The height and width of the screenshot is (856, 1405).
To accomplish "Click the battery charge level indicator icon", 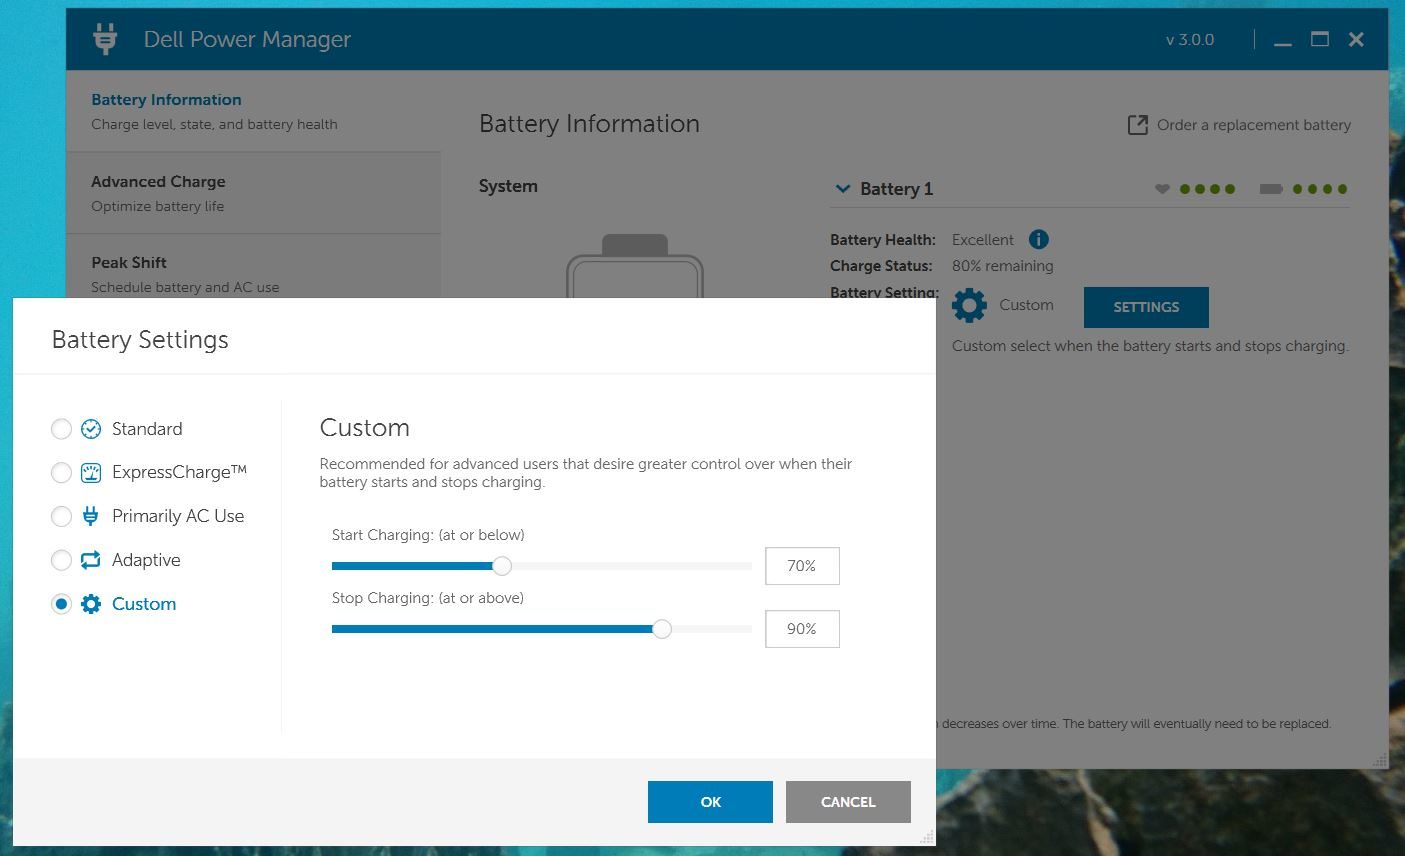I will click(x=1271, y=188).
